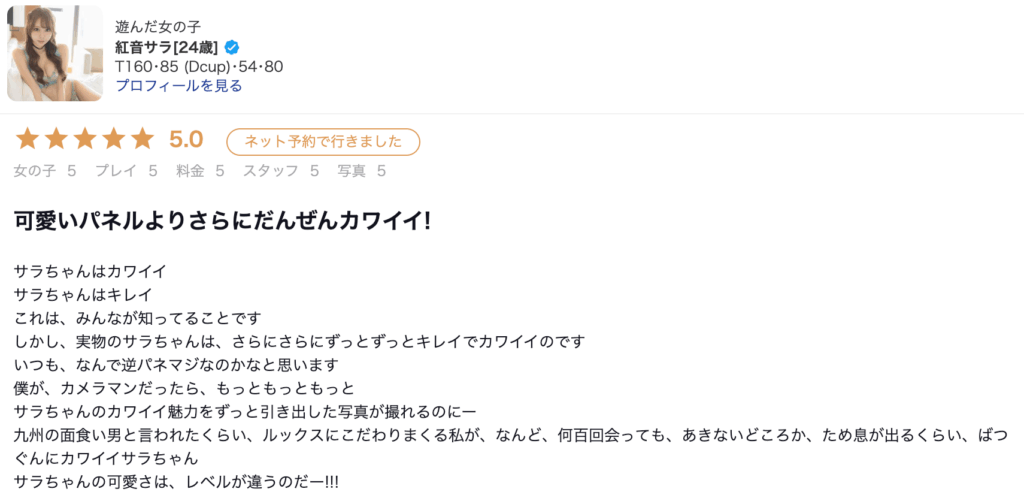This screenshot has width=1024, height=495.
Task: Click the 女の子 5 rating item
Action: point(45,171)
